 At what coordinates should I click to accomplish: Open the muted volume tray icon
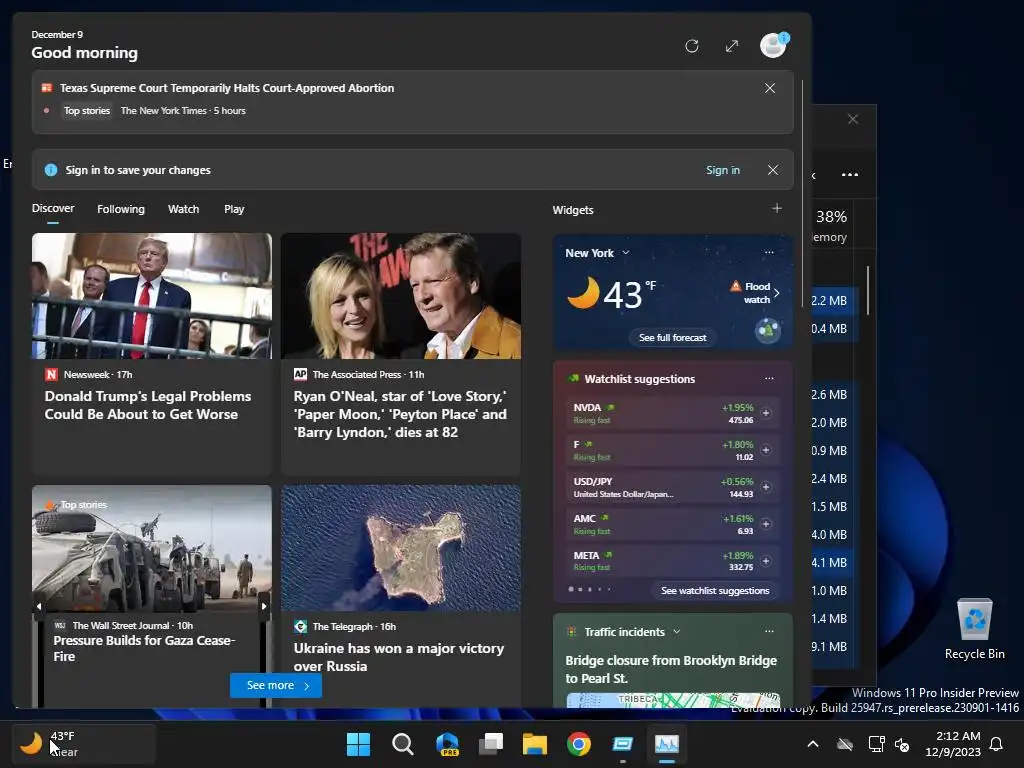(902, 744)
